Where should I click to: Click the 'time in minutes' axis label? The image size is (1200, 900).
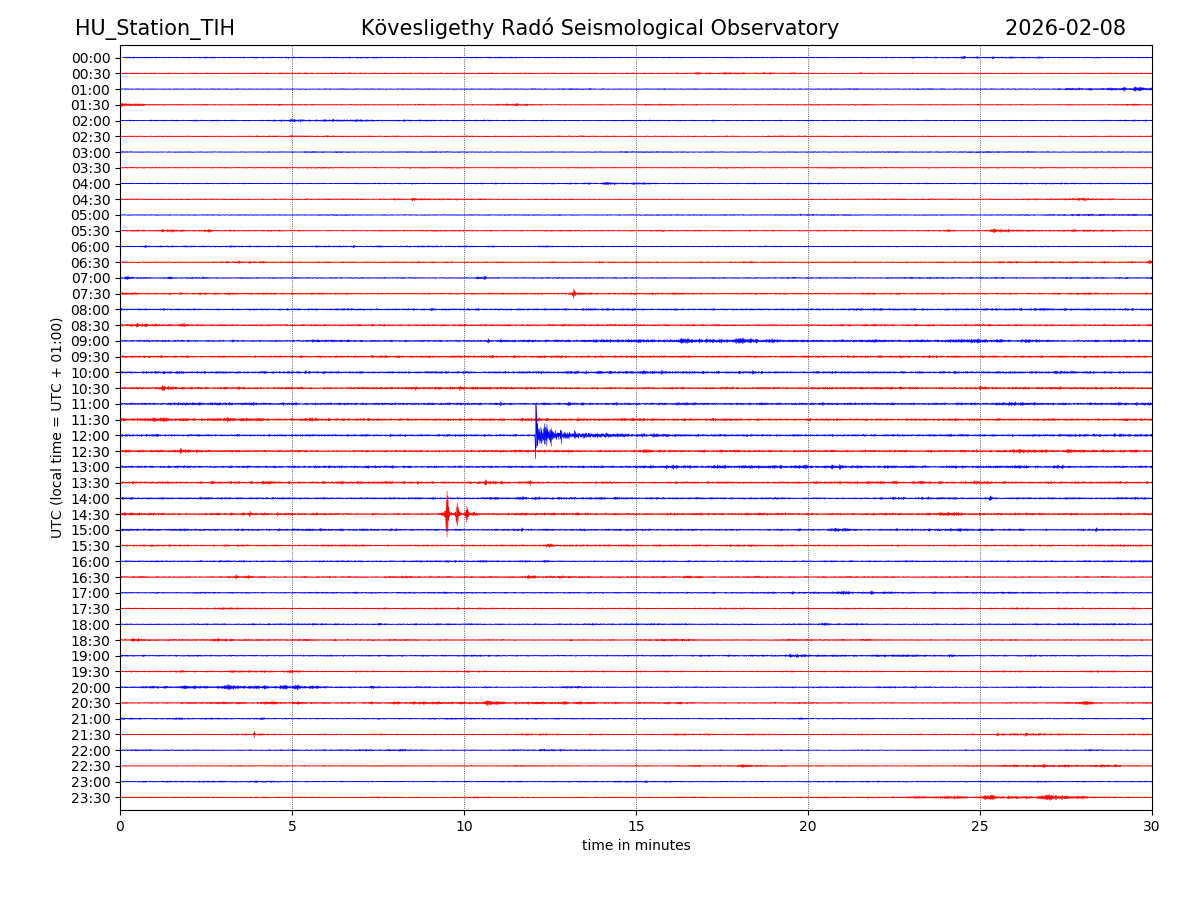tap(636, 846)
